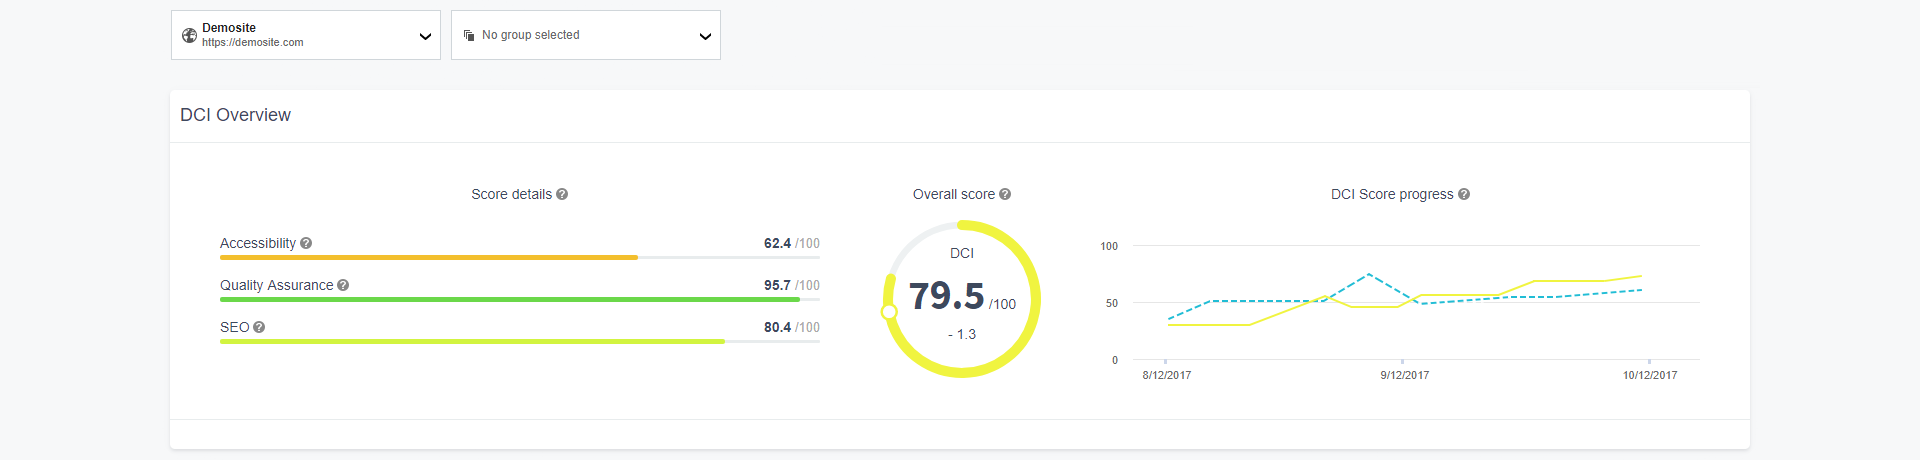Open the Demosite site dropdown
This screenshot has height=460, width=1920.
(x=306, y=35)
